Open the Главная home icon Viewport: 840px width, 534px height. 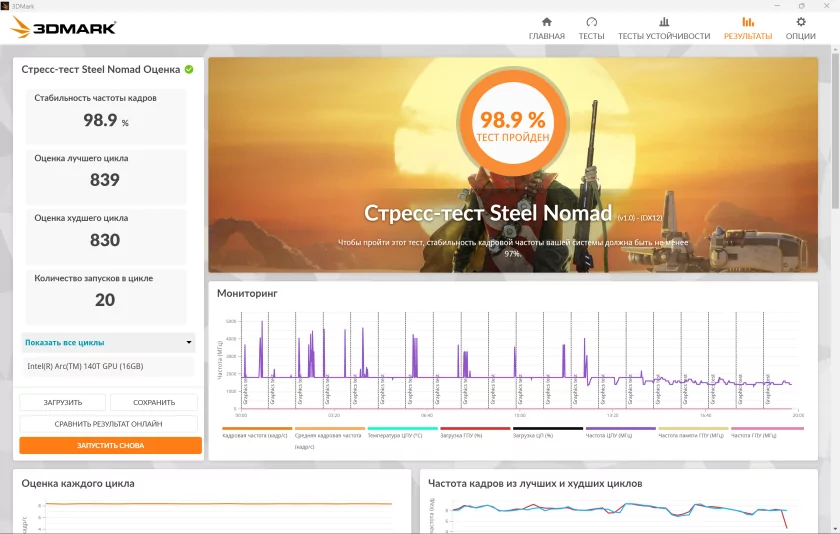pos(546,22)
